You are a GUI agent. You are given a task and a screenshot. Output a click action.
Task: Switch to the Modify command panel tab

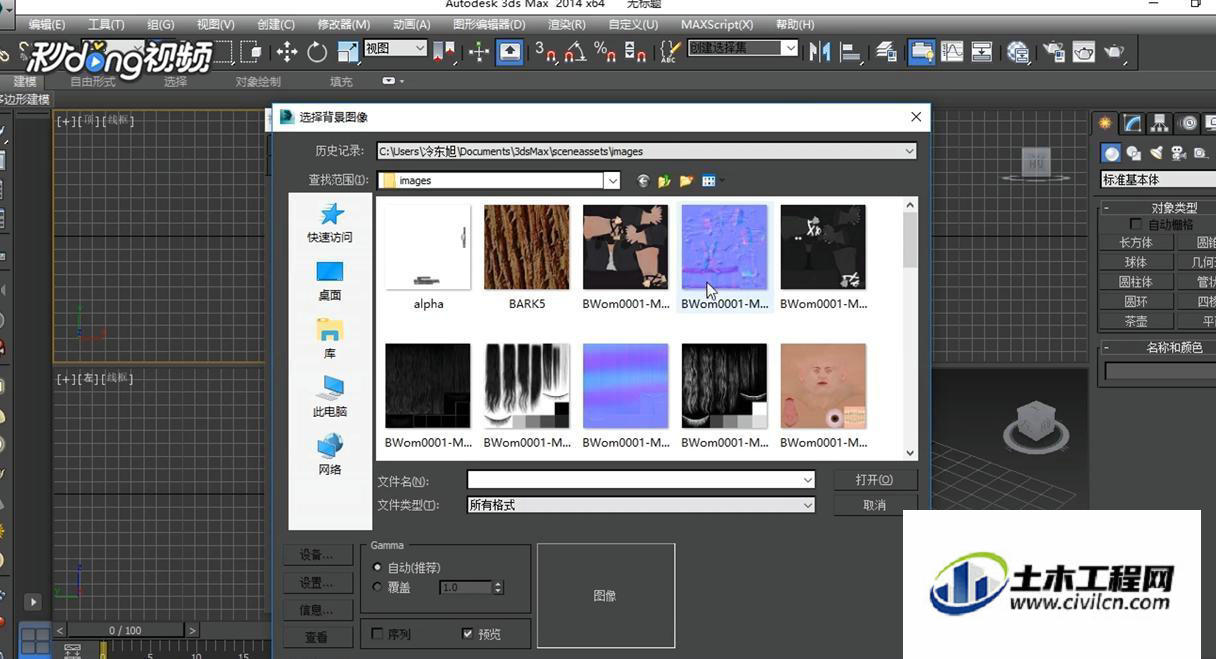1132,123
